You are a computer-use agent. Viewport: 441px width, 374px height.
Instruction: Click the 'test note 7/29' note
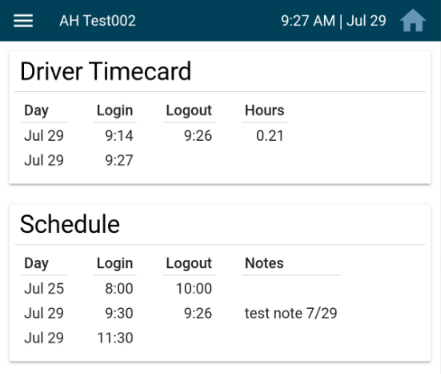[291, 313]
